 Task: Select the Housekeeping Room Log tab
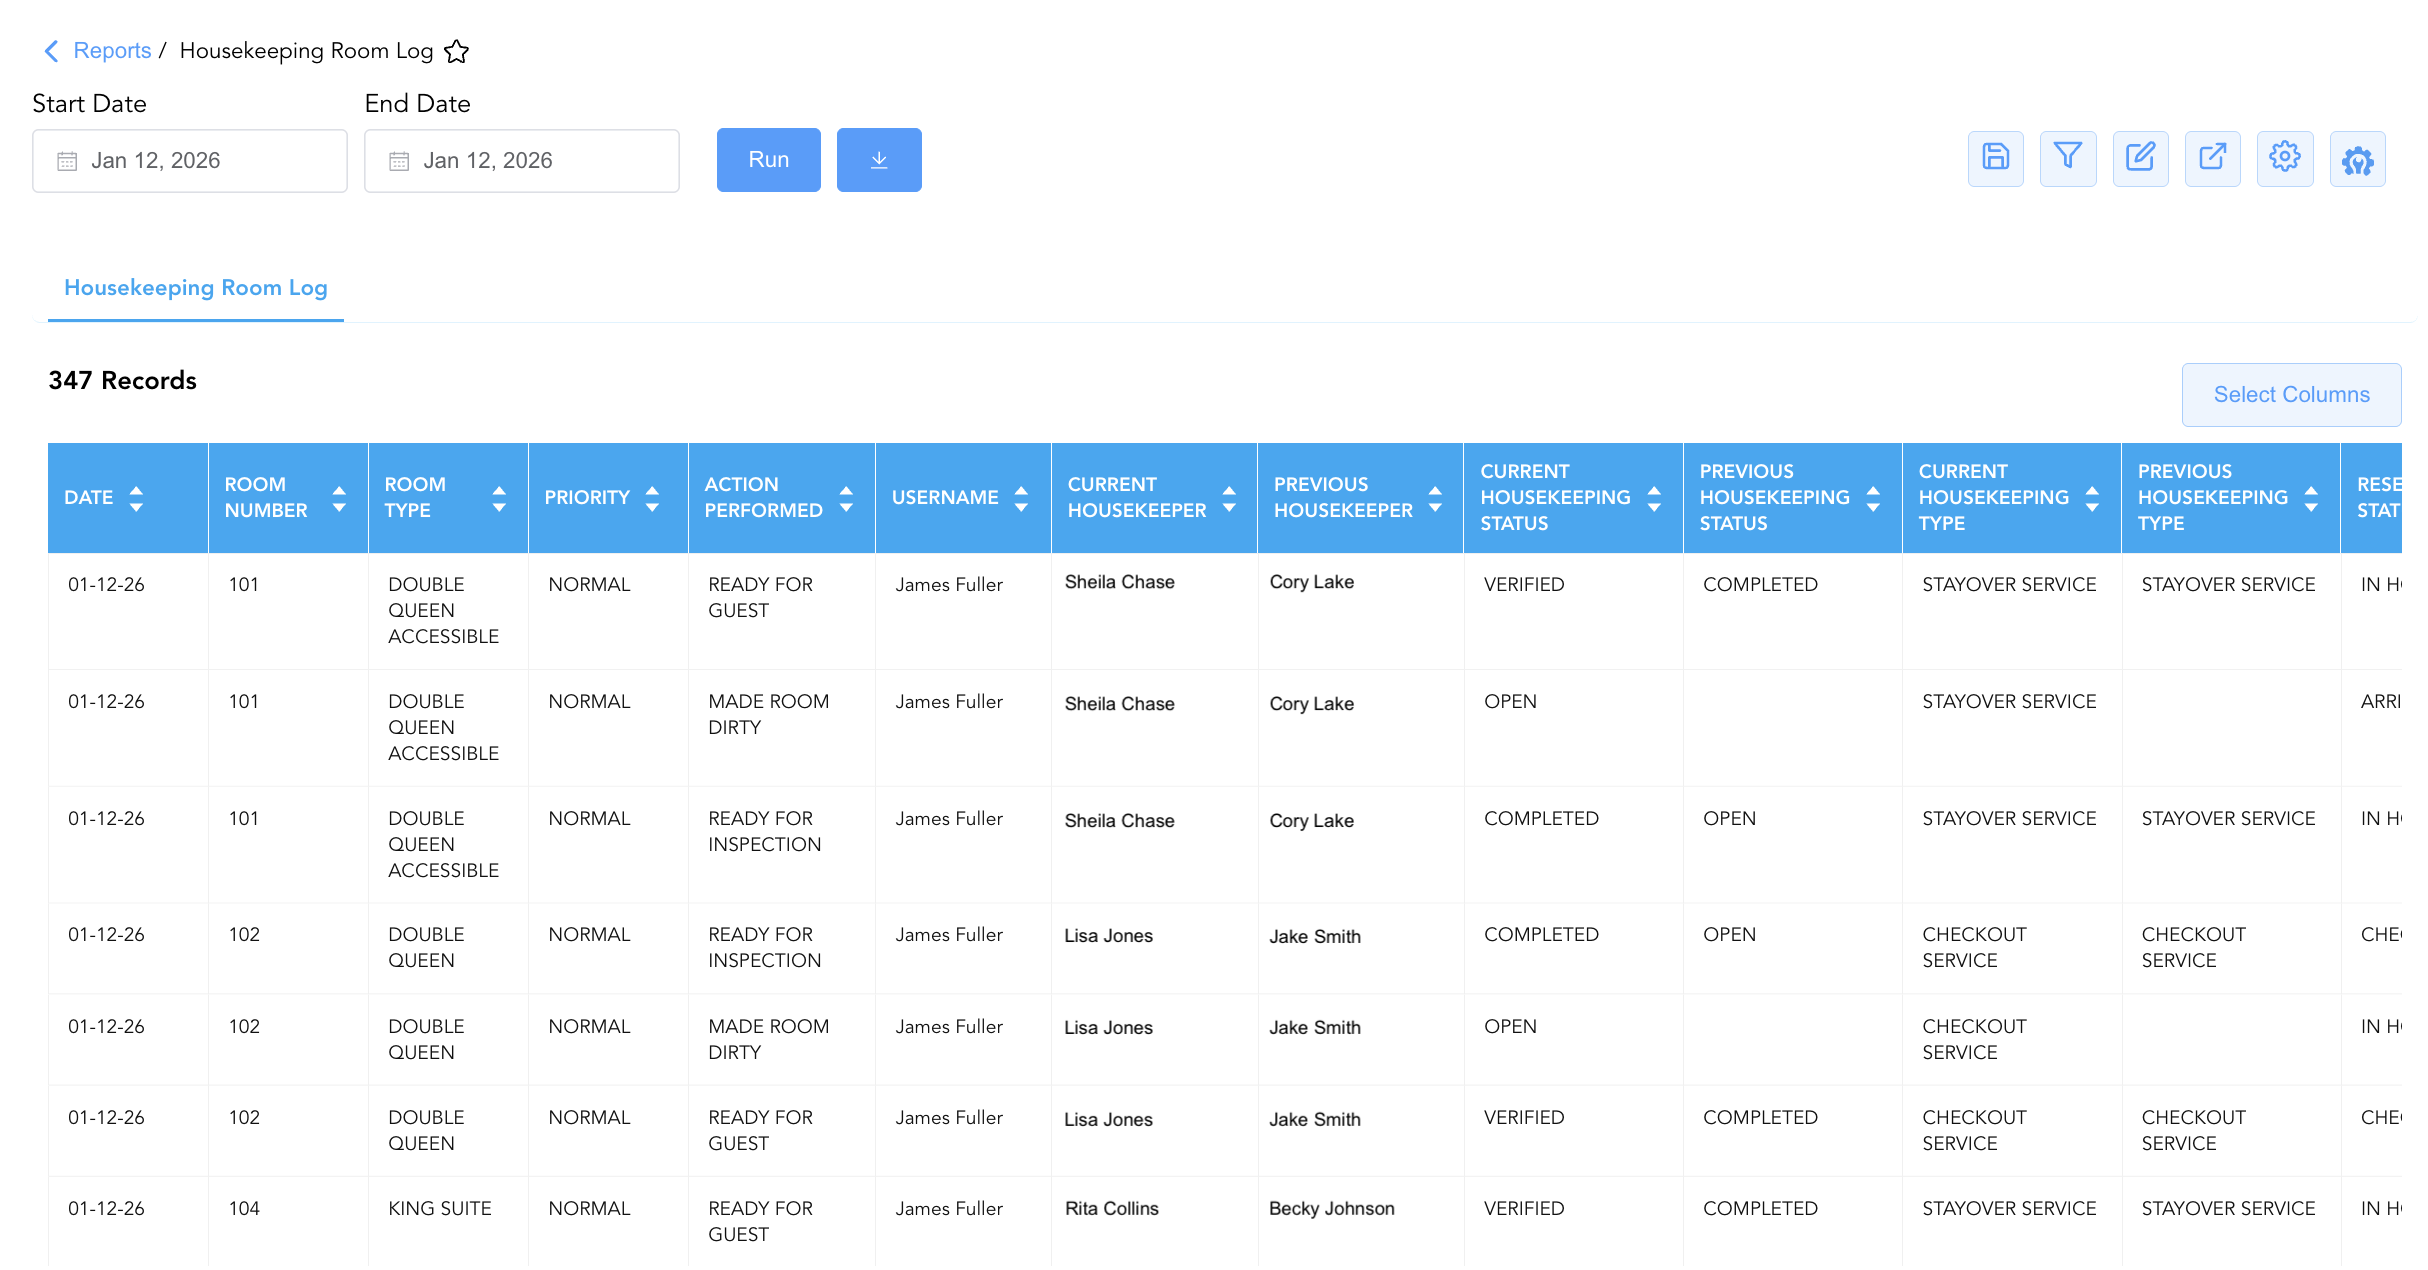(196, 288)
